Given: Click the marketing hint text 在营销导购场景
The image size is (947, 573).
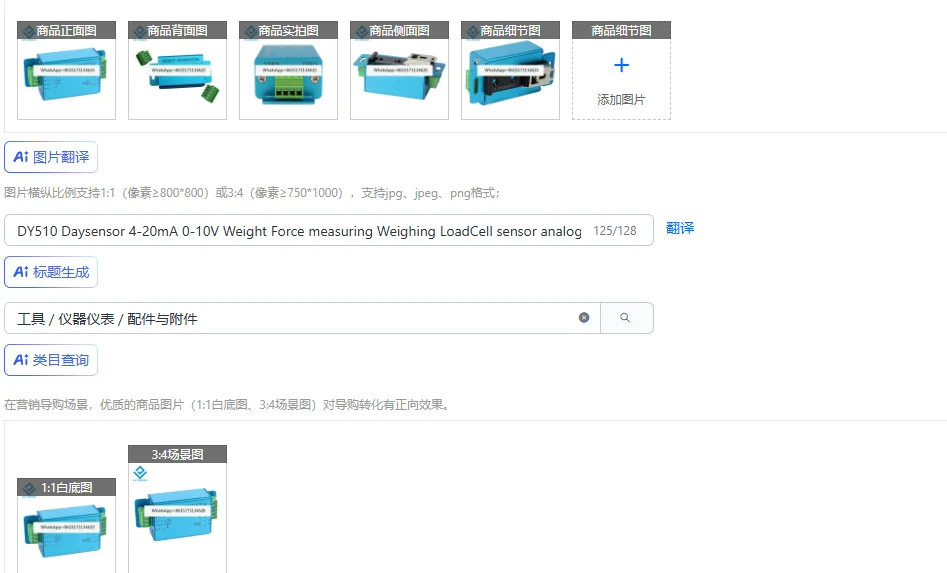Looking at the screenshot, I should click(228, 405).
